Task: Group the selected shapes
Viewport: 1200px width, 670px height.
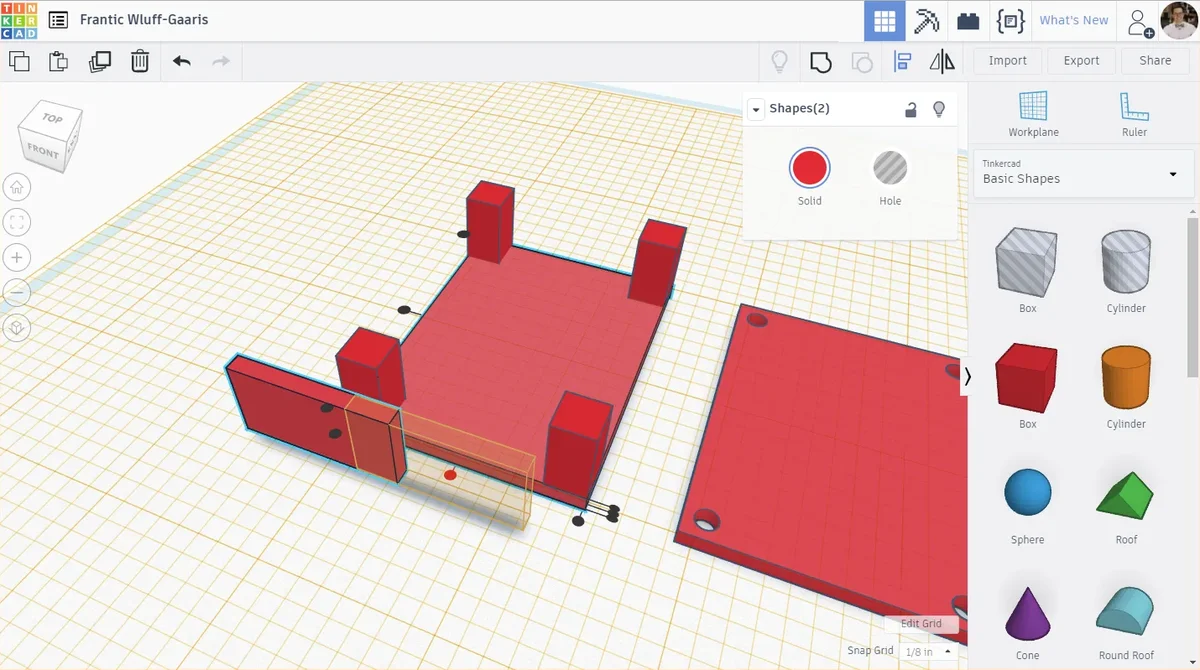Action: 821,62
